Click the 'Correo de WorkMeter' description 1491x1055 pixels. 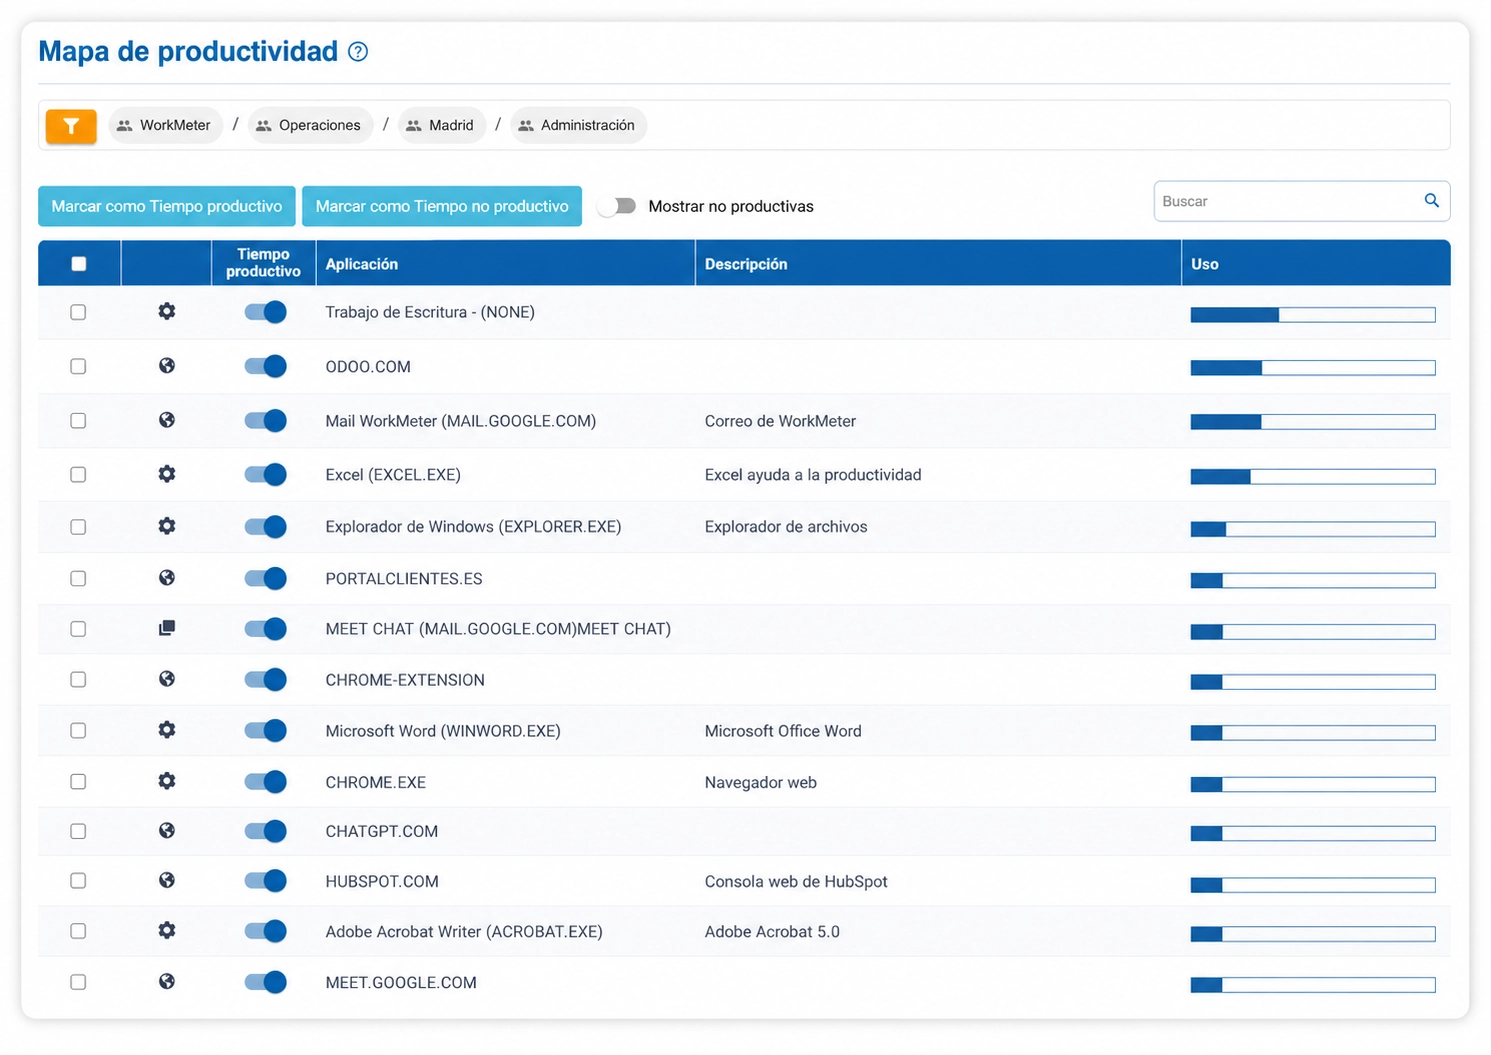(x=780, y=421)
